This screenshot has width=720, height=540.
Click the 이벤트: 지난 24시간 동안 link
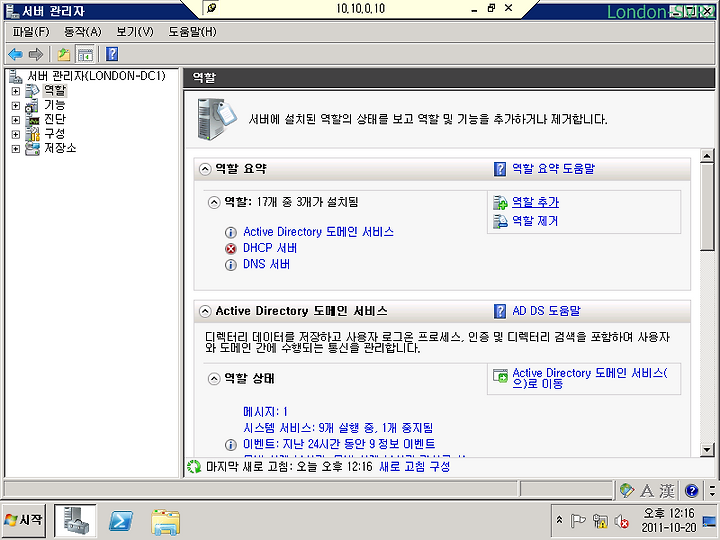point(339,444)
